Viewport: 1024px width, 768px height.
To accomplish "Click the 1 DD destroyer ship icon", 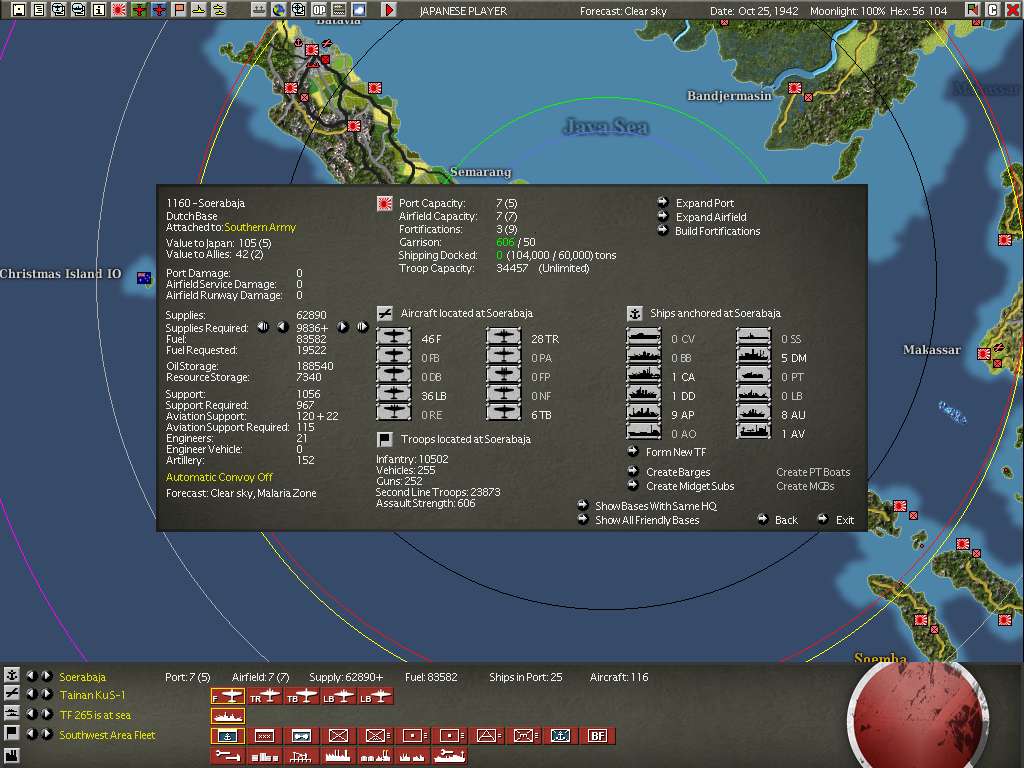I will click(x=644, y=394).
